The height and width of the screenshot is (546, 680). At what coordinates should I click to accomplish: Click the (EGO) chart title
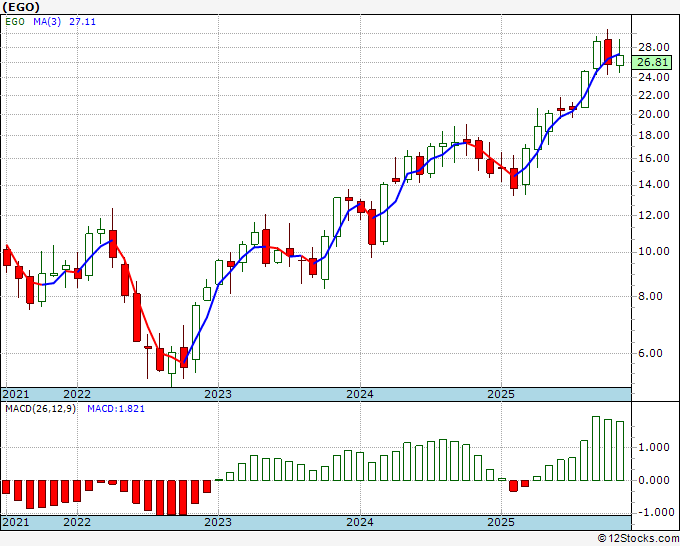tap(21, 7)
